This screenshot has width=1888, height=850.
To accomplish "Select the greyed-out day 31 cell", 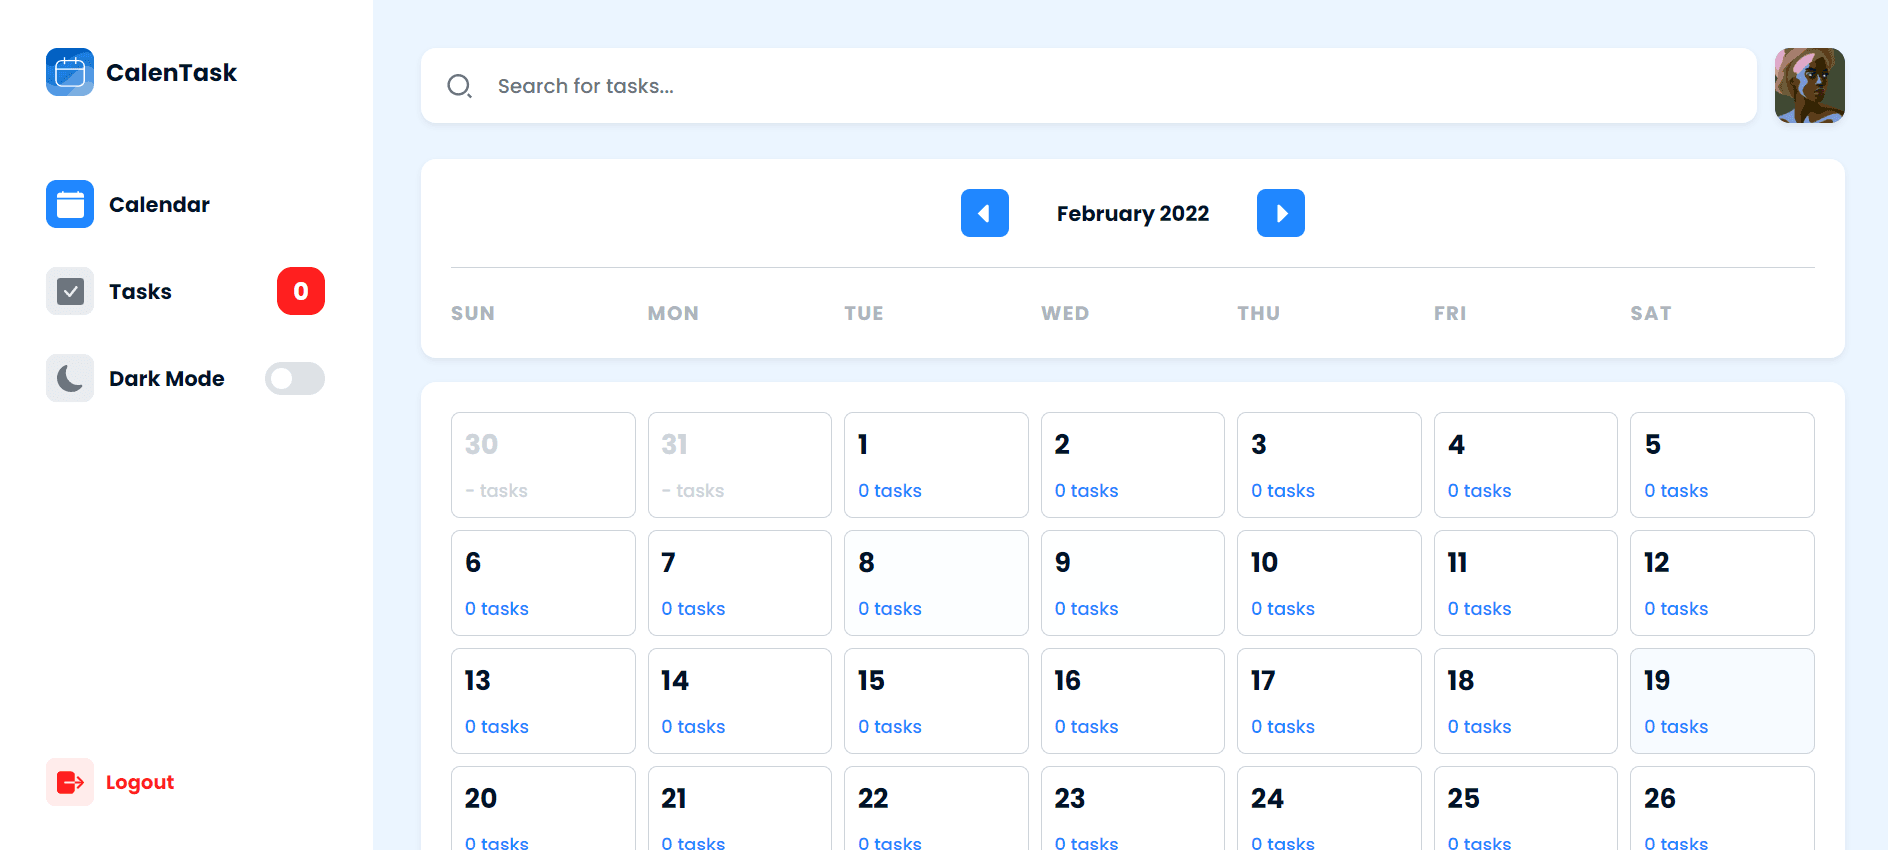I will [740, 465].
